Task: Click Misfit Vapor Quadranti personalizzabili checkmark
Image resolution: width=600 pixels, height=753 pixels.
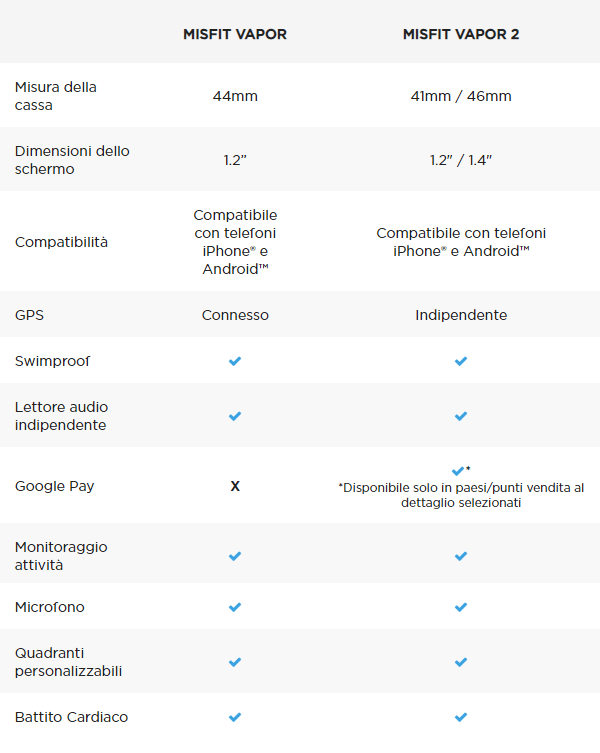Action: pyautogui.click(x=235, y=662)
